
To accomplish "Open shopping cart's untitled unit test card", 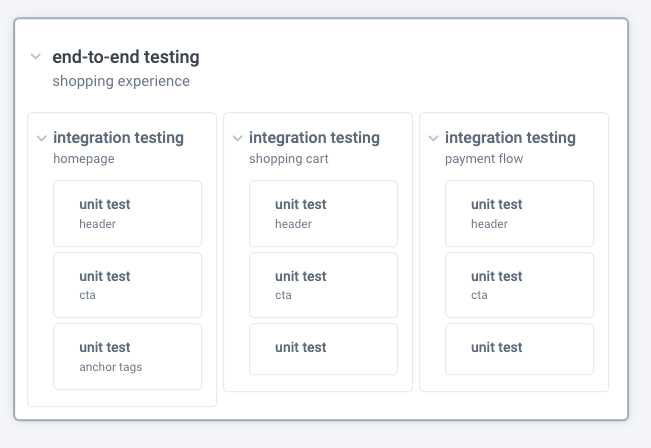I will [x=323, y=349].
